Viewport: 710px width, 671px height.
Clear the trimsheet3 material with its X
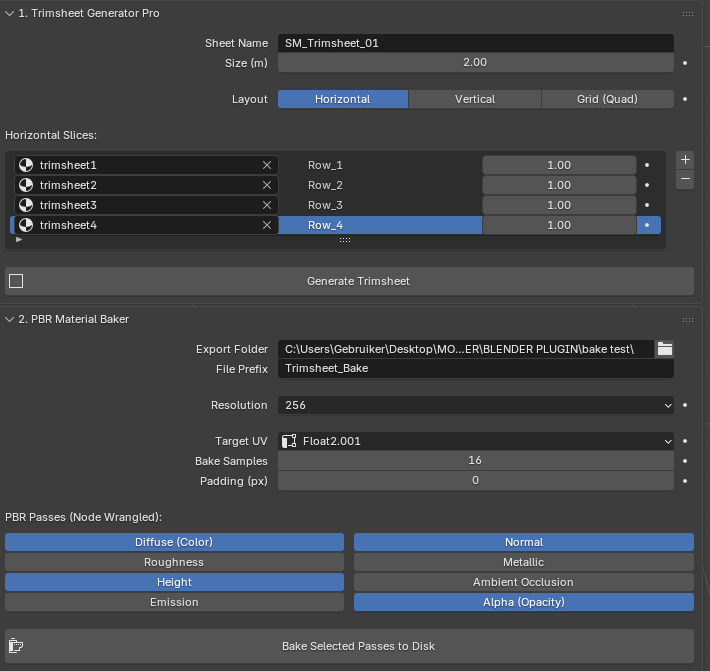click(267, 205)
